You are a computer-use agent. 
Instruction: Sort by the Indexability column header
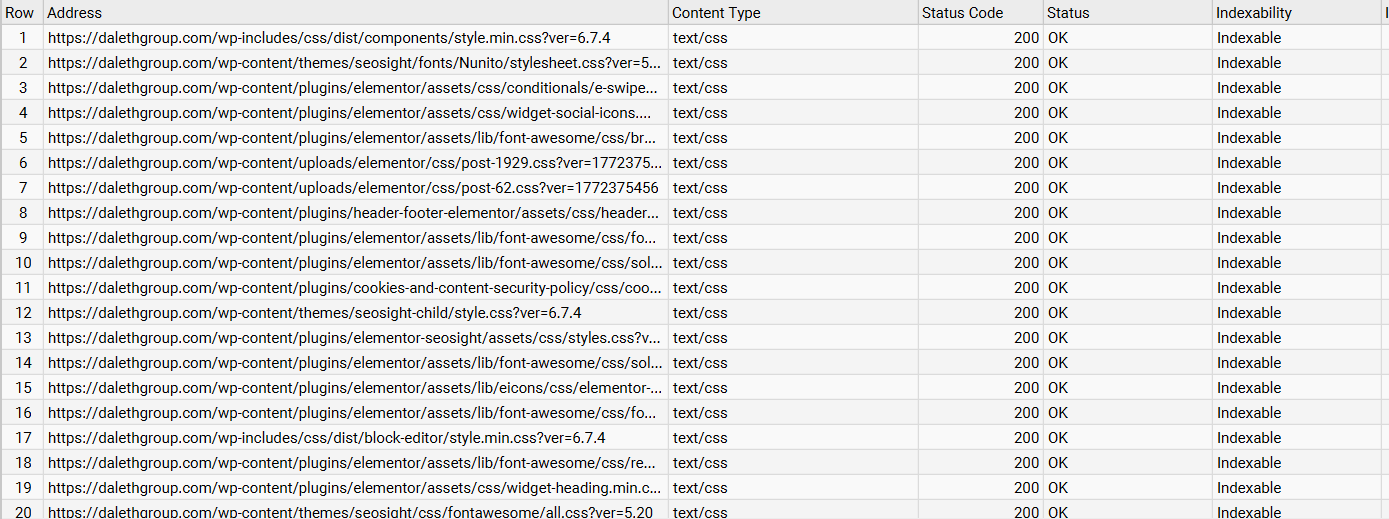coord(1254,13)
